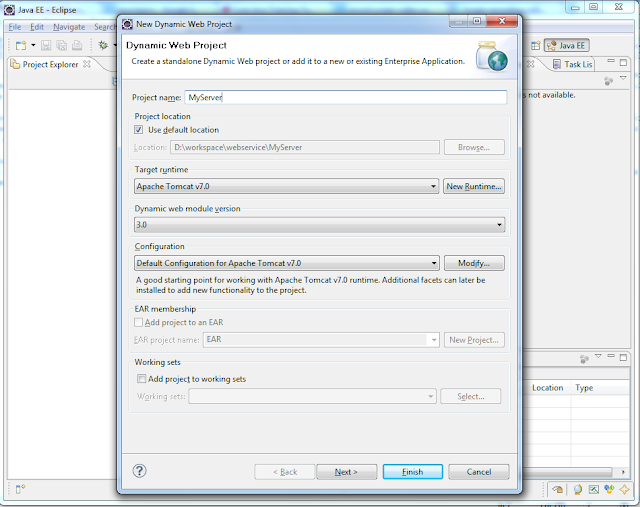Viewport: 640px width, 507px height.
Task: Click the New Runtime button
Action: [x=474, y=186]
